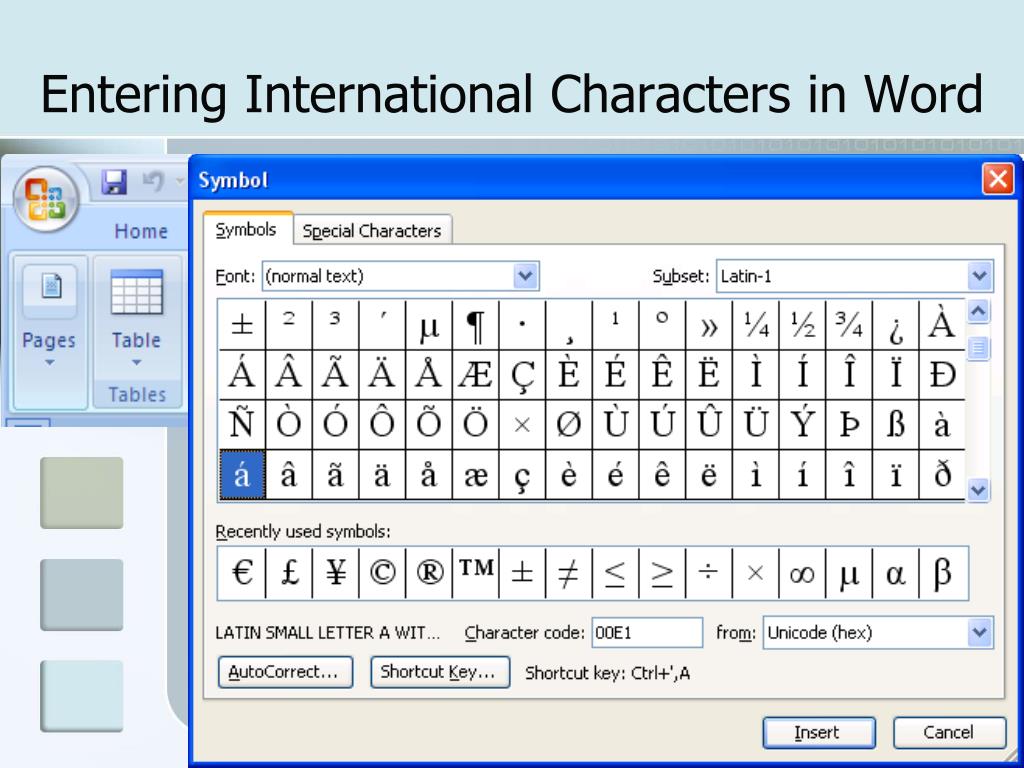Select the Ð capital eth symbol
The height and width of the screenshot is (768, 1024).
942,375
